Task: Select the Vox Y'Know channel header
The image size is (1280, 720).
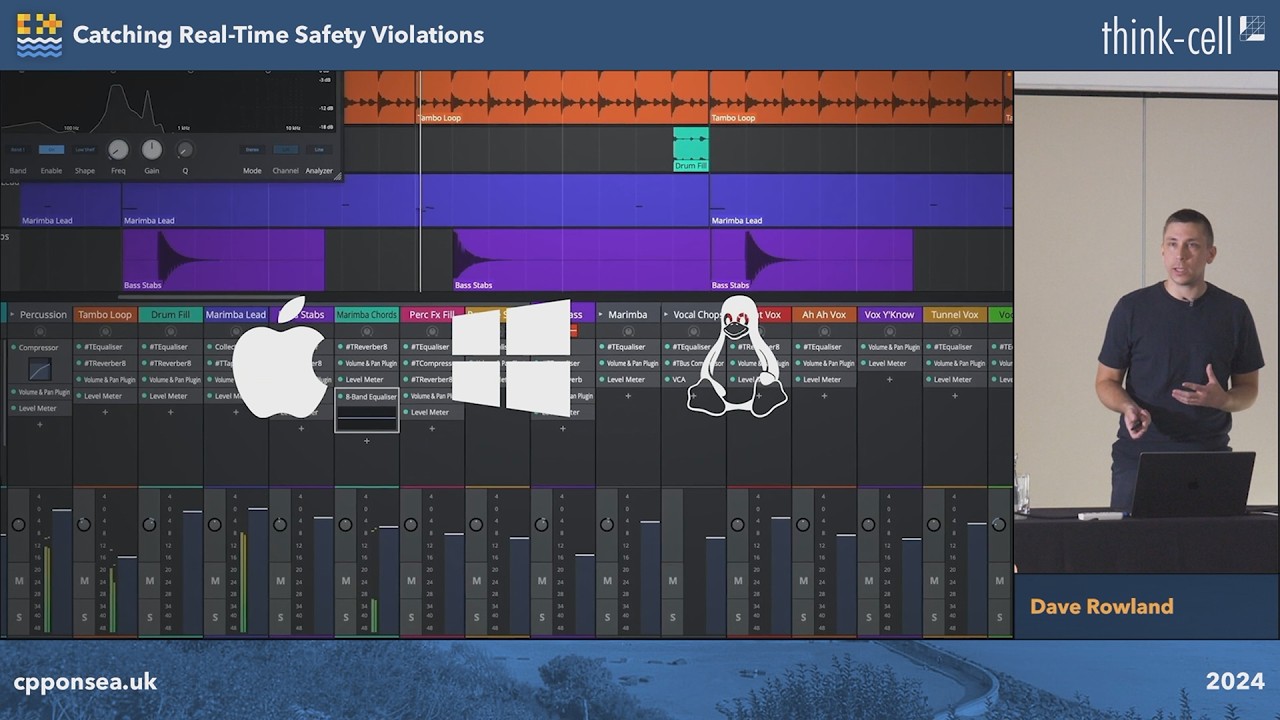Action: (x=889, y=314)
